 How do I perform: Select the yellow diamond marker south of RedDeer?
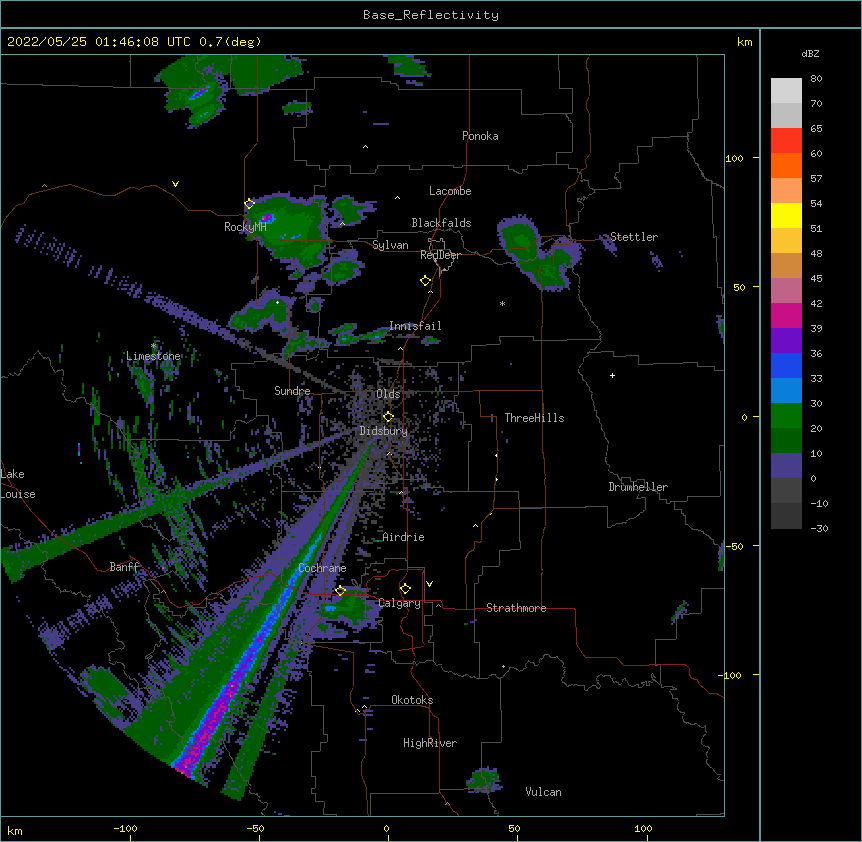tap(426, 281)
